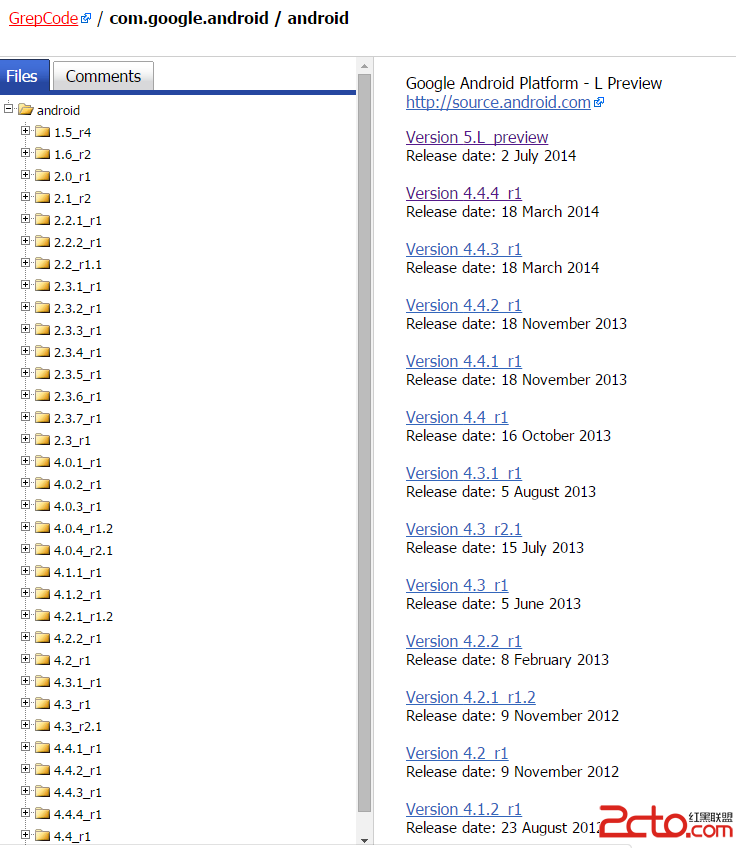
Task: Click the folder icon of 4.4.2_r1
Action: [x=42, y=770]
